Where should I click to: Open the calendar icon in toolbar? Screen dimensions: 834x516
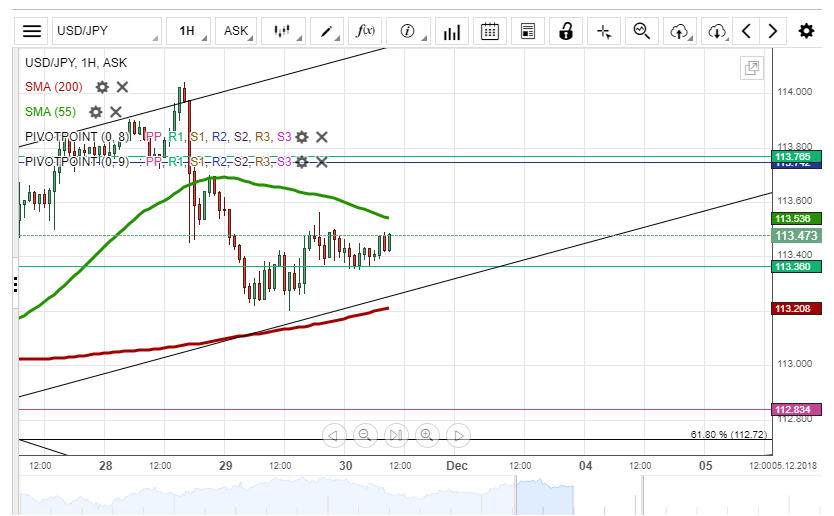[490, 31]
